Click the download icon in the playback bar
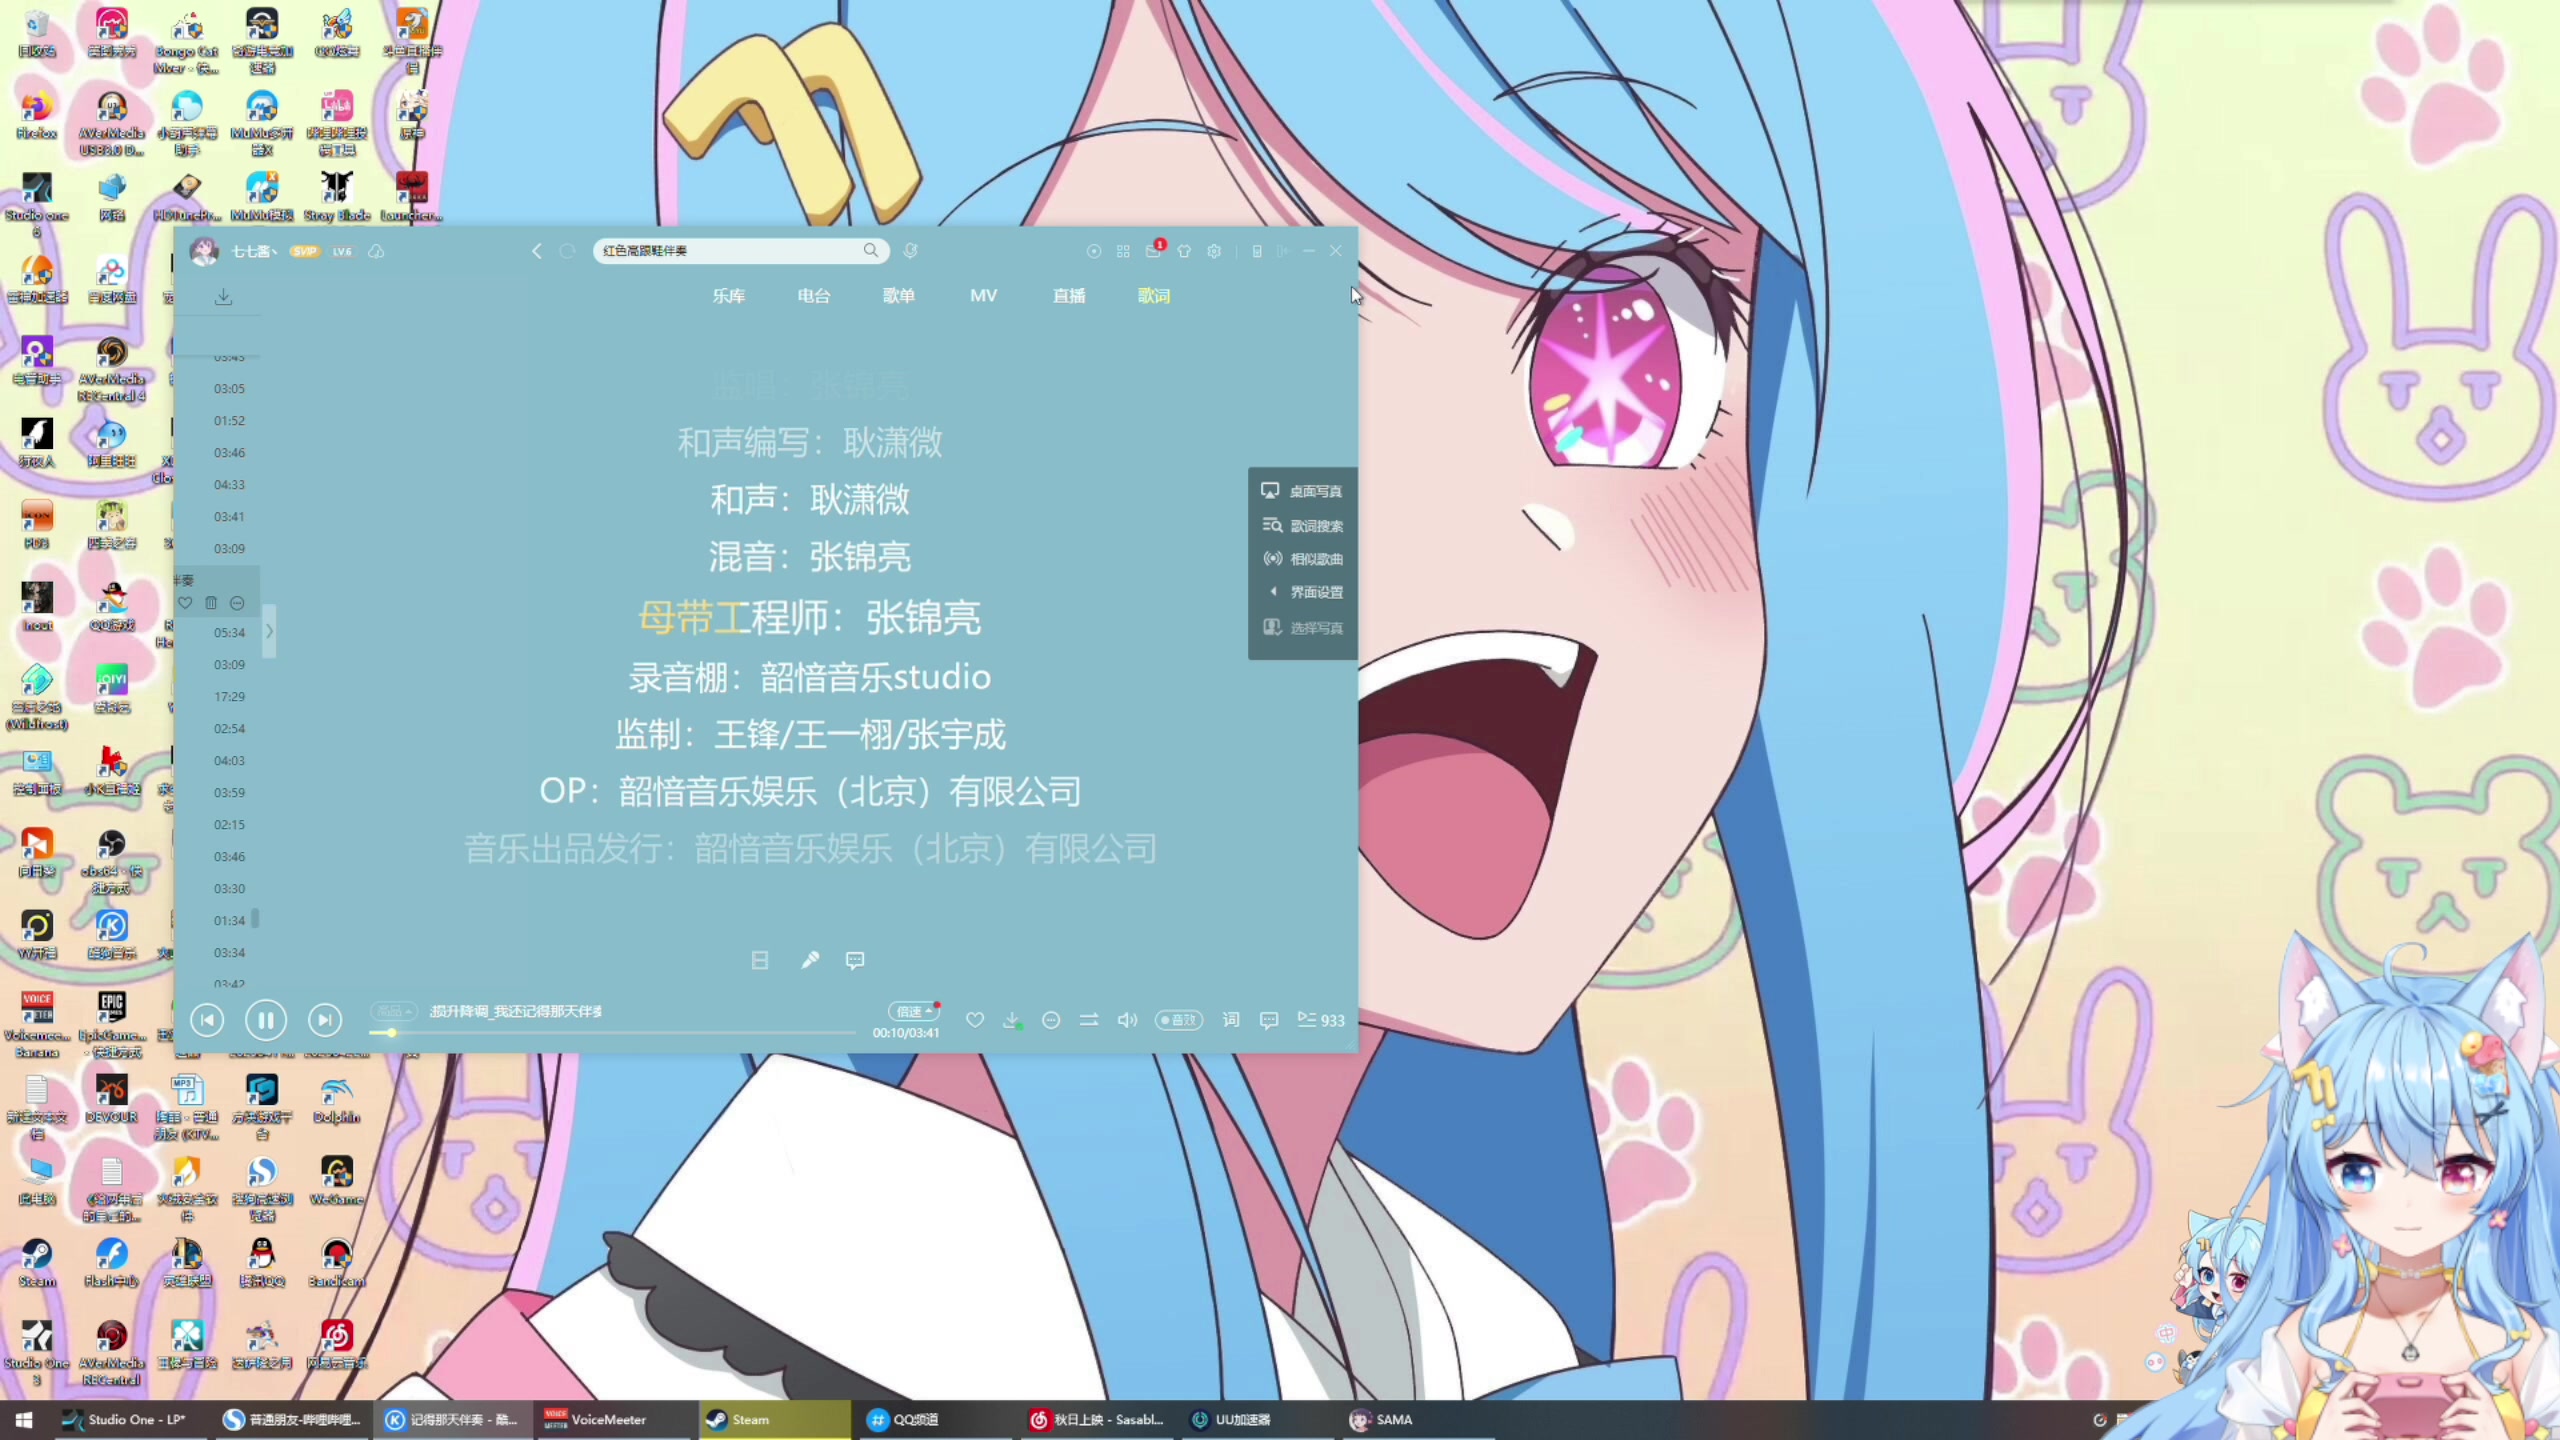This screenshot has width=2560, height=1440. coord(1012,1019)
